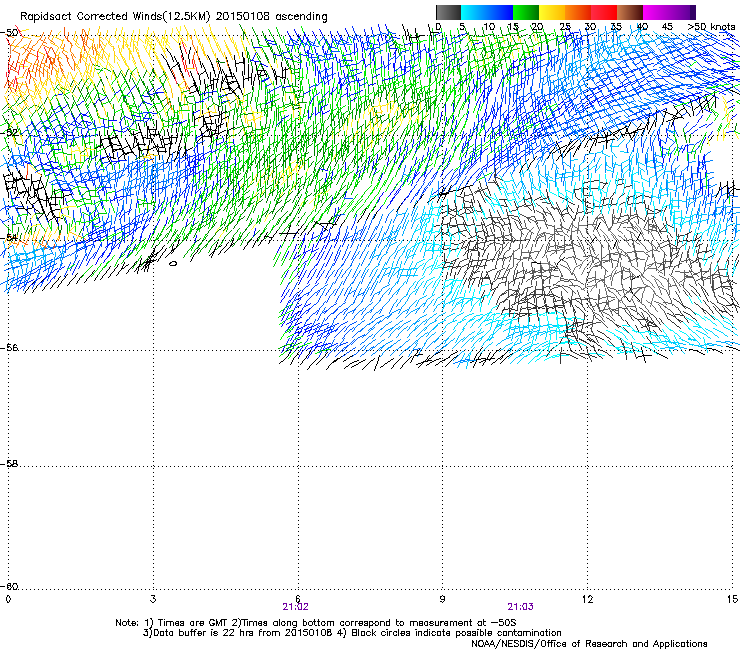The image size is (740, 650).
Task: Click the longitude "9" axis label
Action: pos(442,599)
